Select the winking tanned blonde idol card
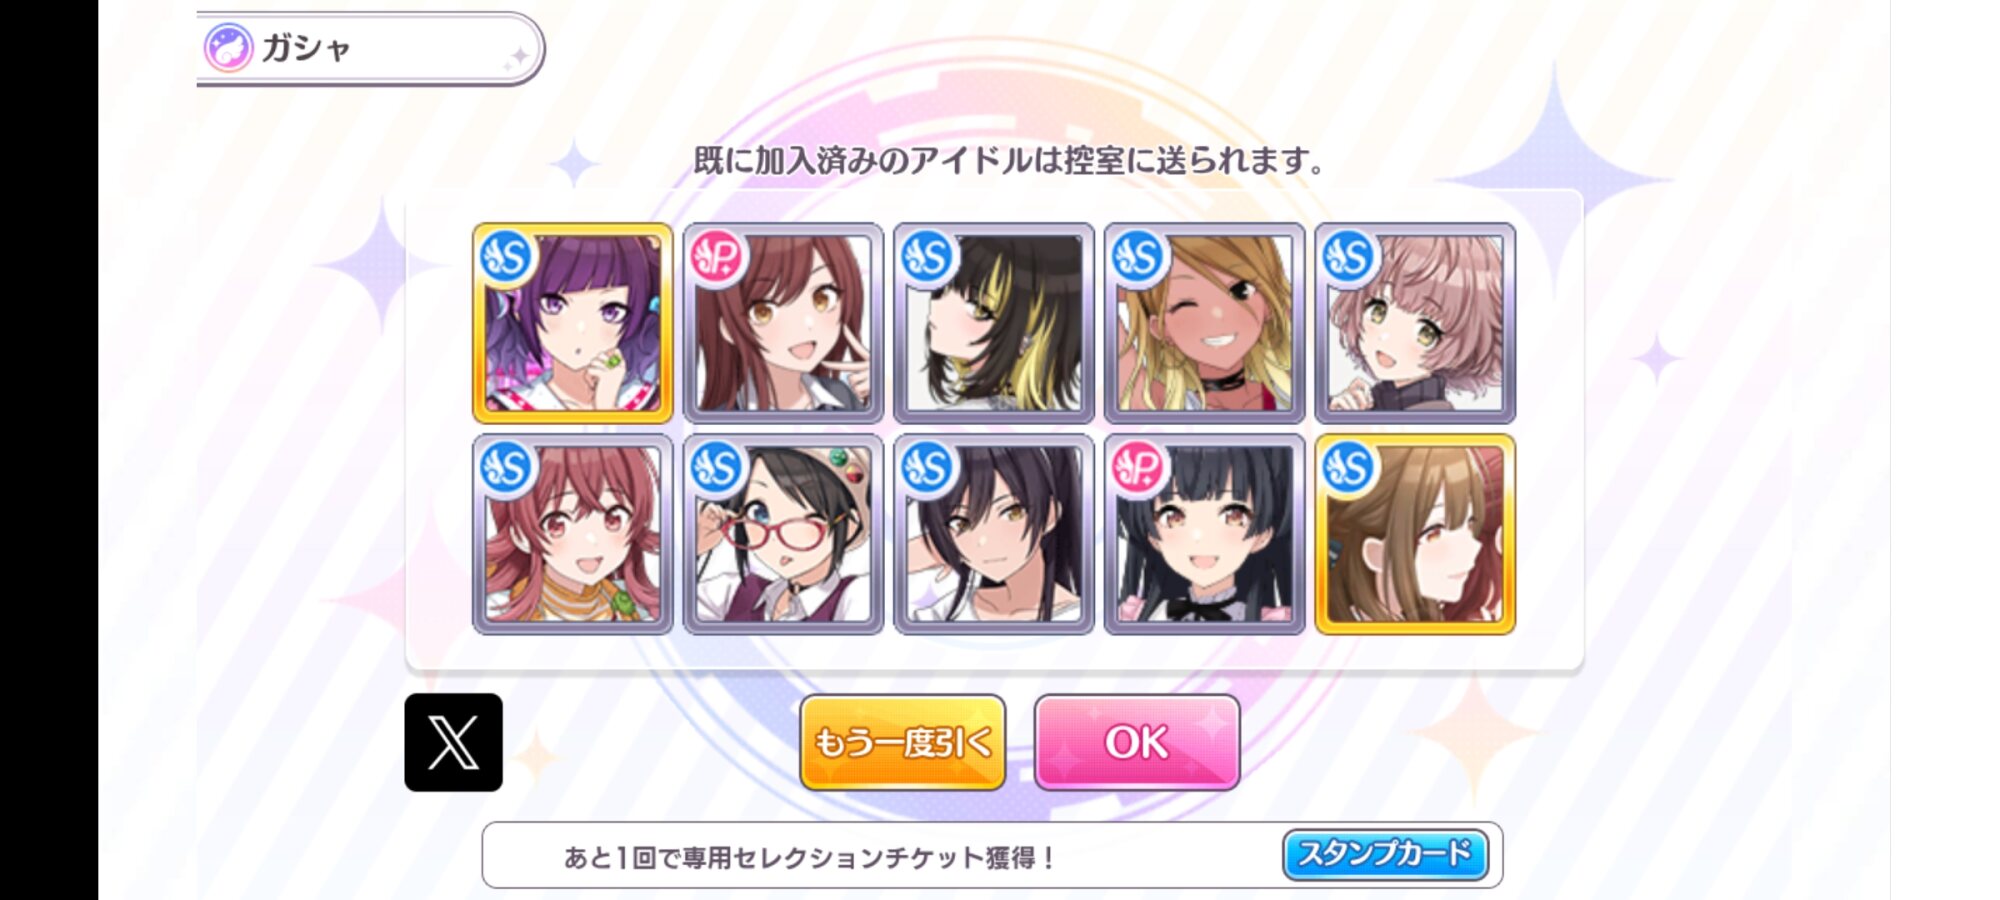The height and width of the screenshot is (900, 2000). tap(1204, 323)
